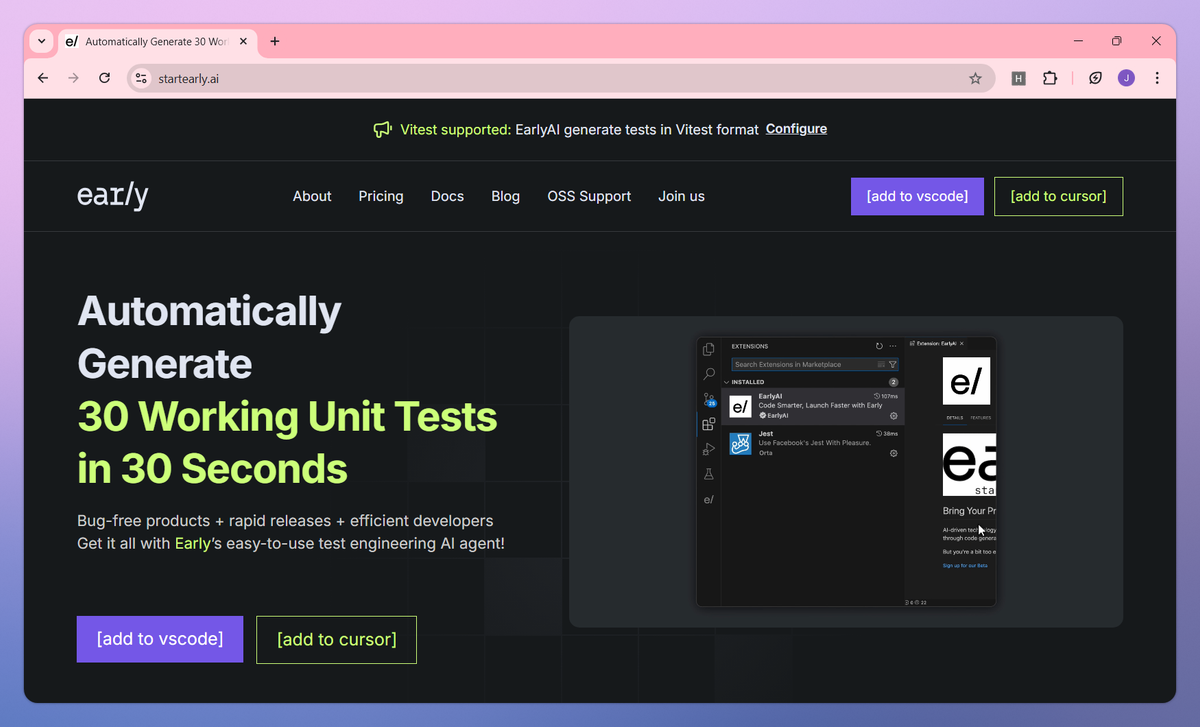
Task: Select Join us in the navigation
Action: (x=681, y=196)
